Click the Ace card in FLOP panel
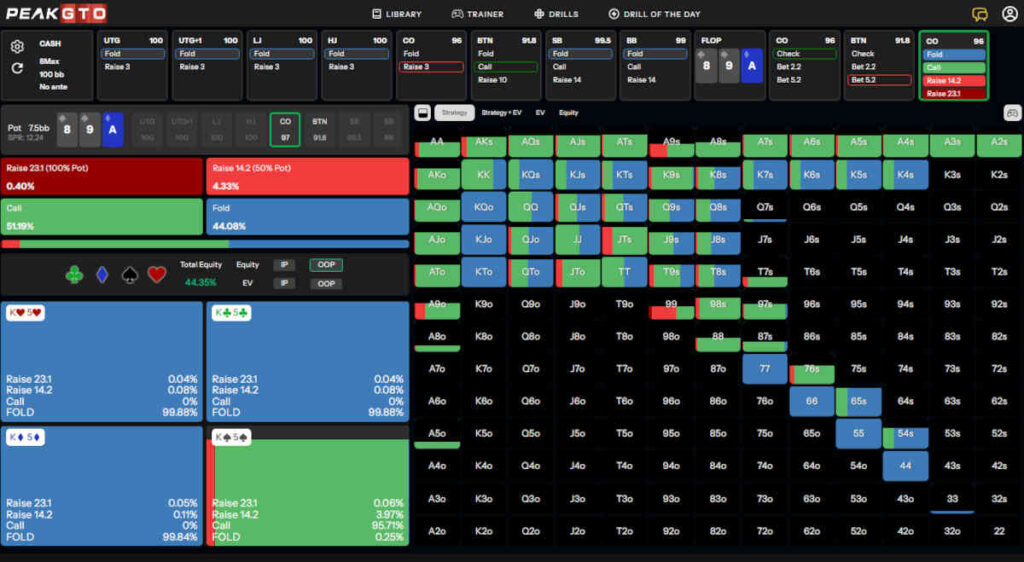 coord(752,66)
